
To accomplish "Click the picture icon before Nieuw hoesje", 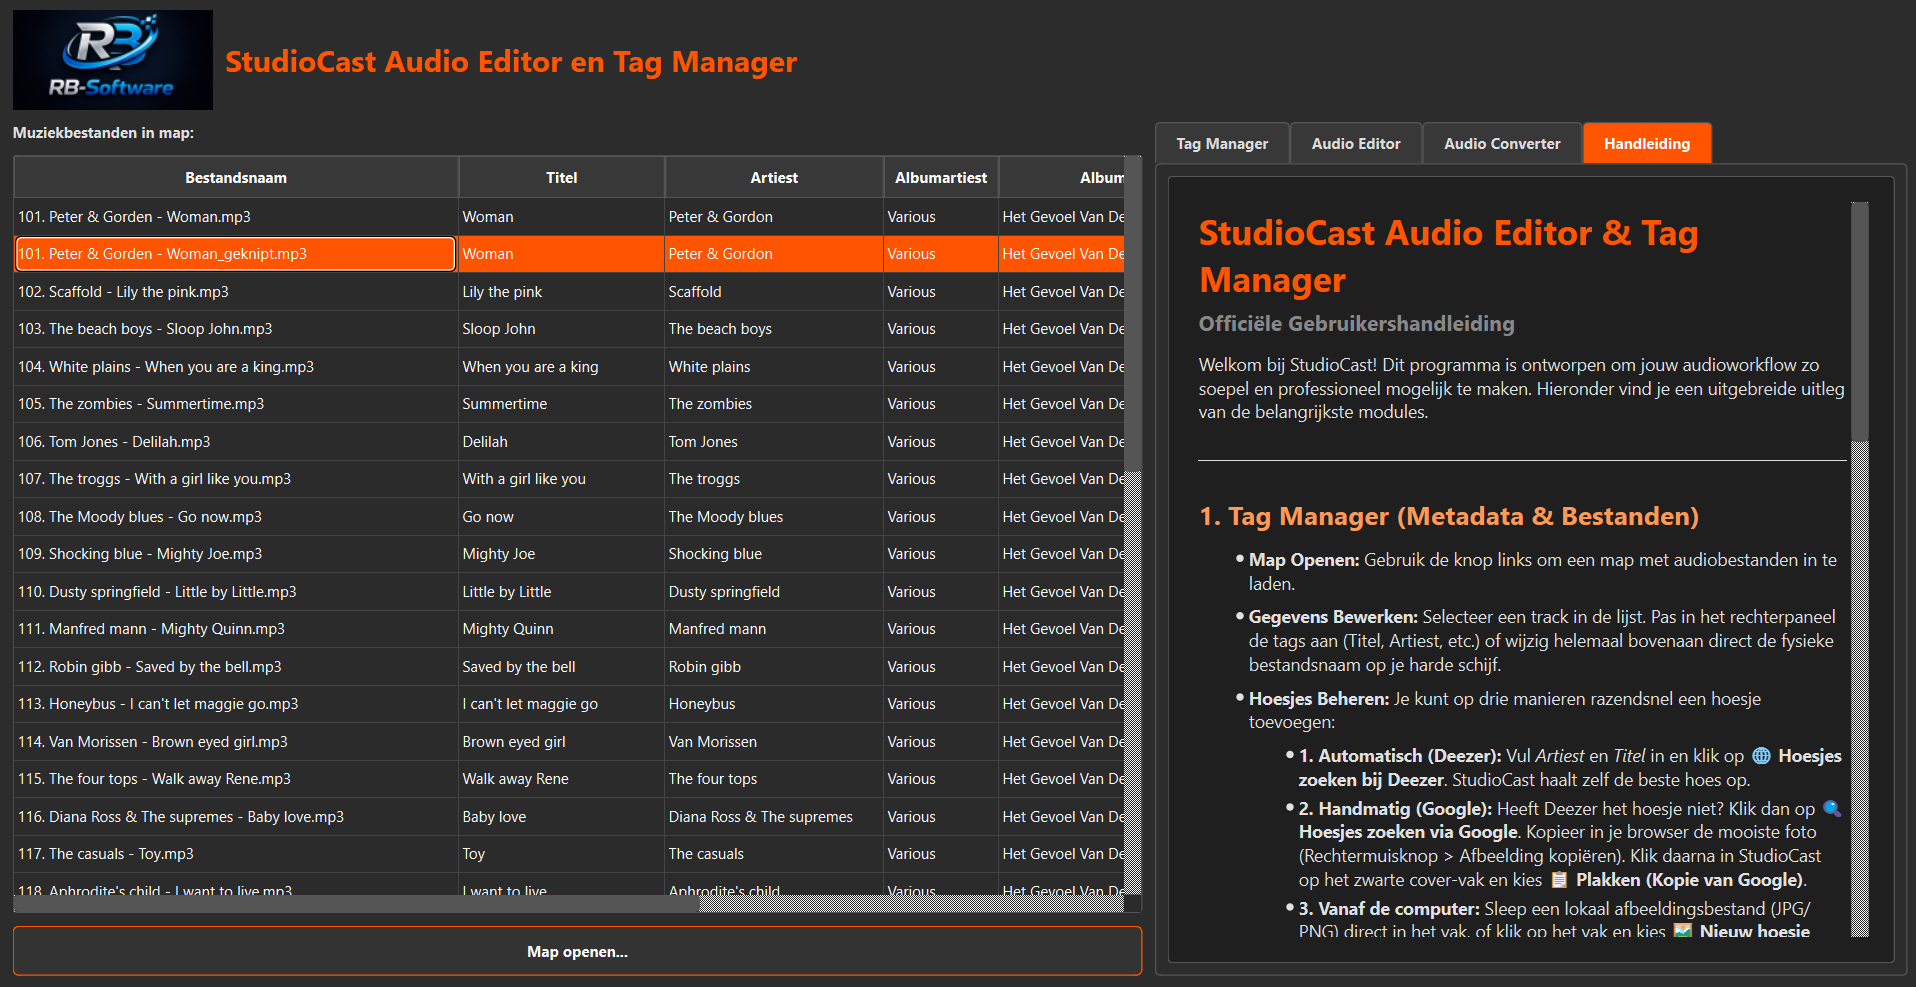I will [x=1683, y=931].
